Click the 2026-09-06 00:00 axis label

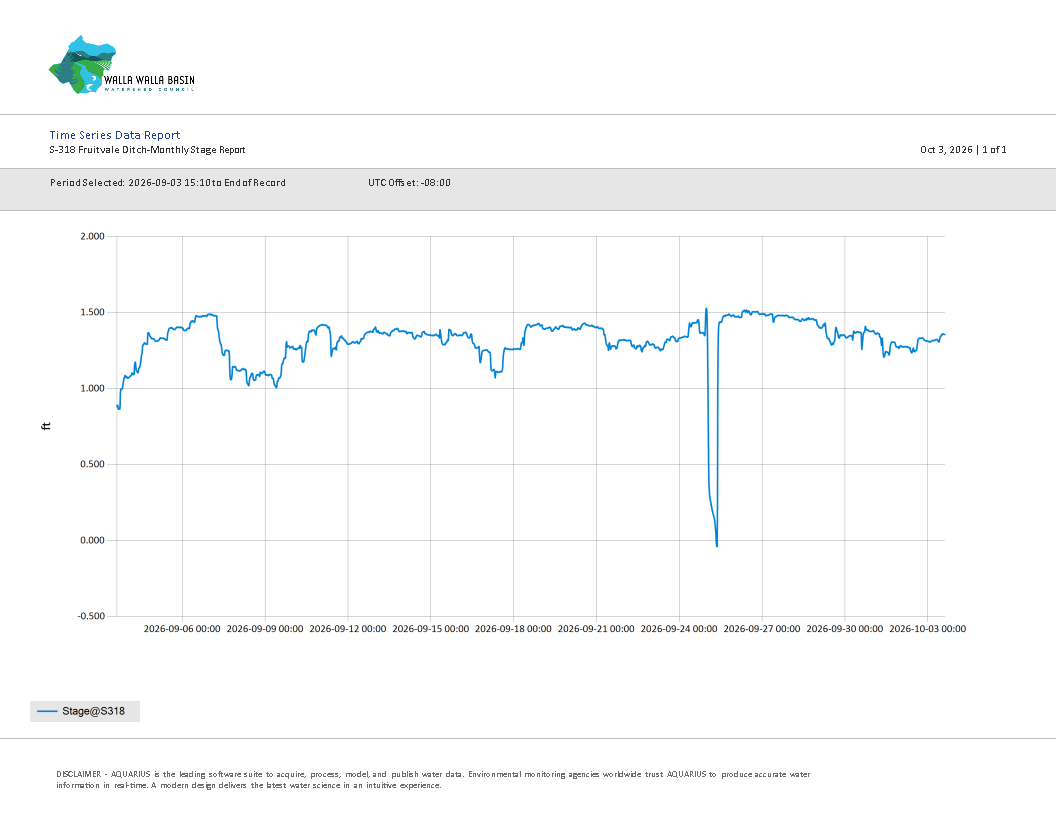[182, 629]
